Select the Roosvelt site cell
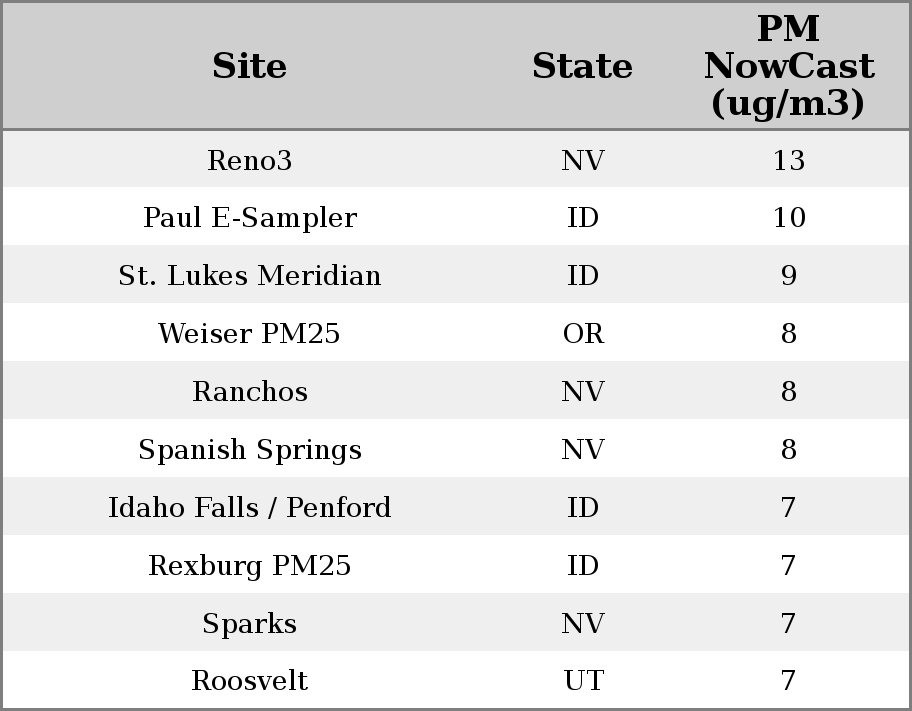 pos(249,681)
